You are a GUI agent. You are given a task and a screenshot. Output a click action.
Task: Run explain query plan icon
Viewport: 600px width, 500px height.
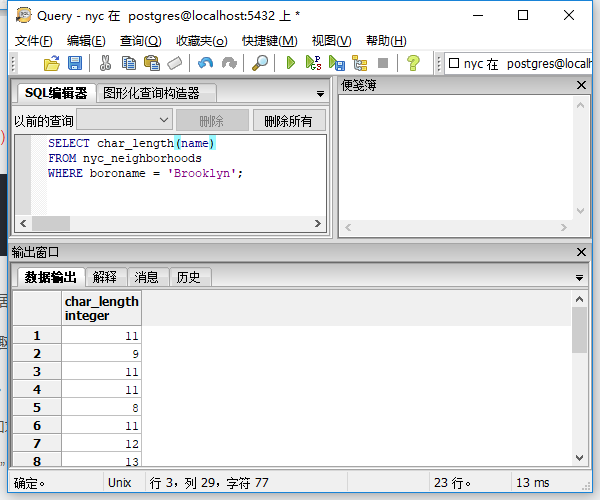[x=360, y=63]
